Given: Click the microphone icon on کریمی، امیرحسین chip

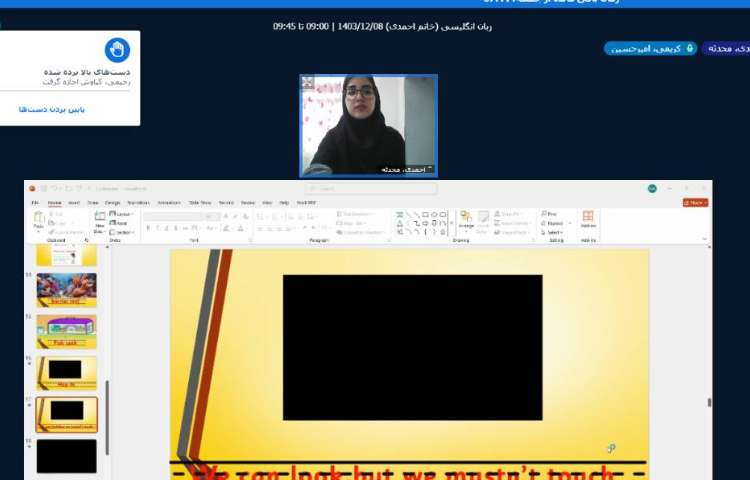Looking at the screenshot, I should pos(690,48).
